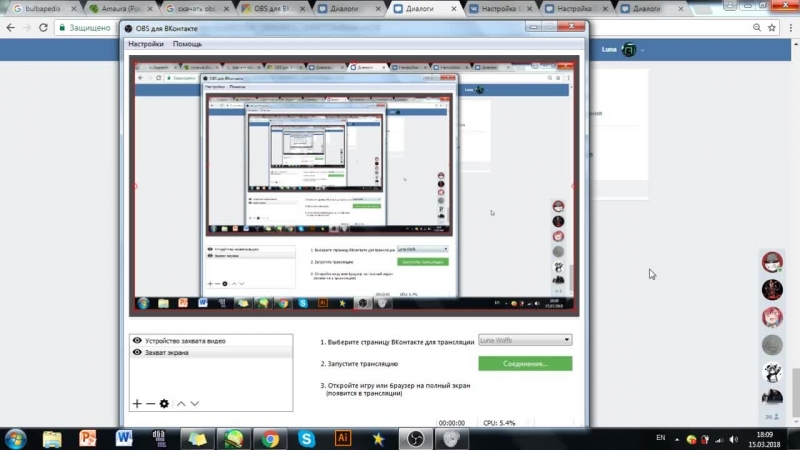Open chat with pink-haired avatar in VK sidebar
Image resolution: width=800 pixels, height=450 pixels.
coord(772,317)
